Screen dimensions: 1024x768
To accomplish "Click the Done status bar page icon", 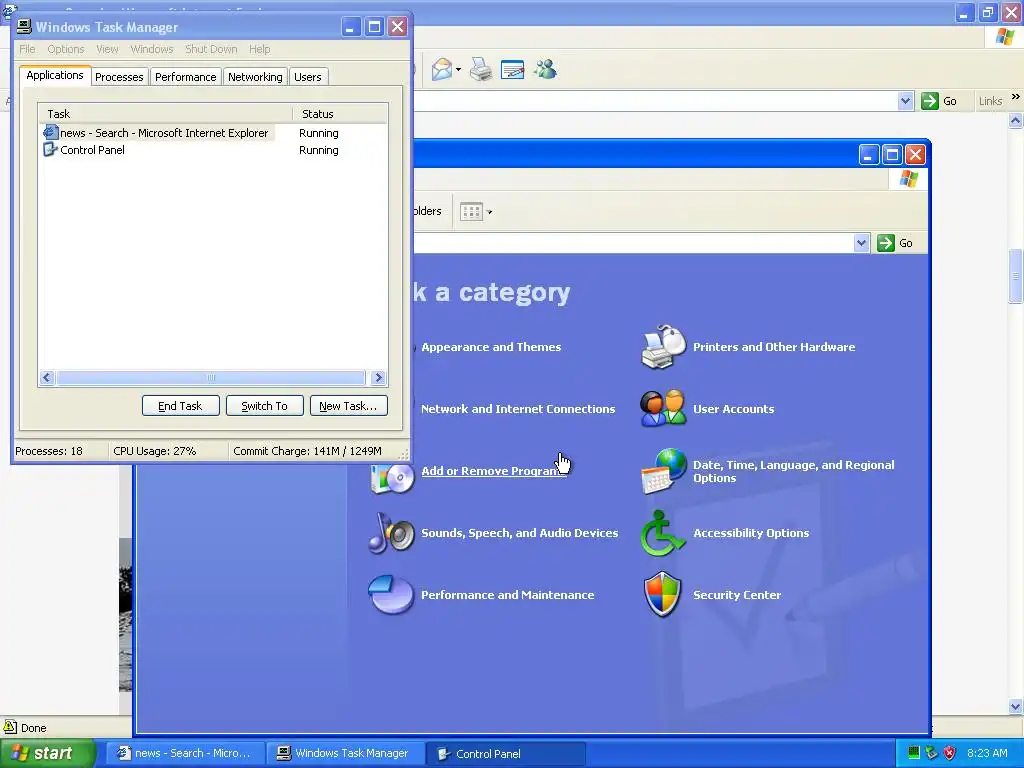I will pos(10,727).
